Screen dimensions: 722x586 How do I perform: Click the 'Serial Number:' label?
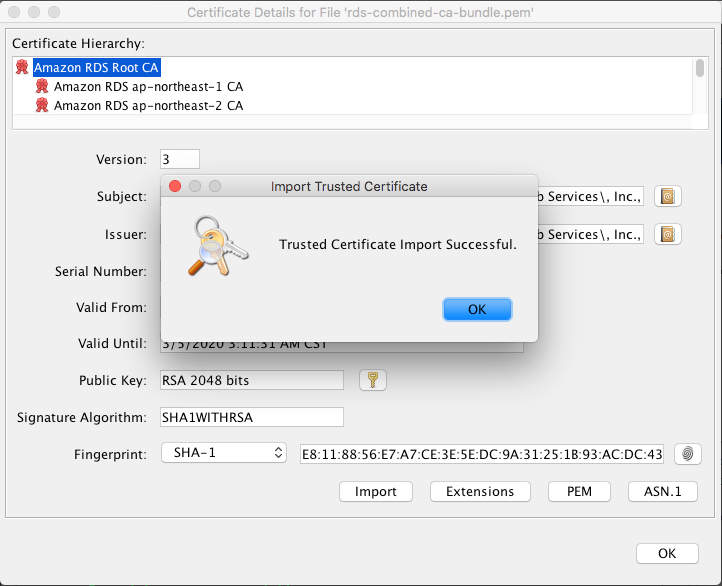pos(101,271)
